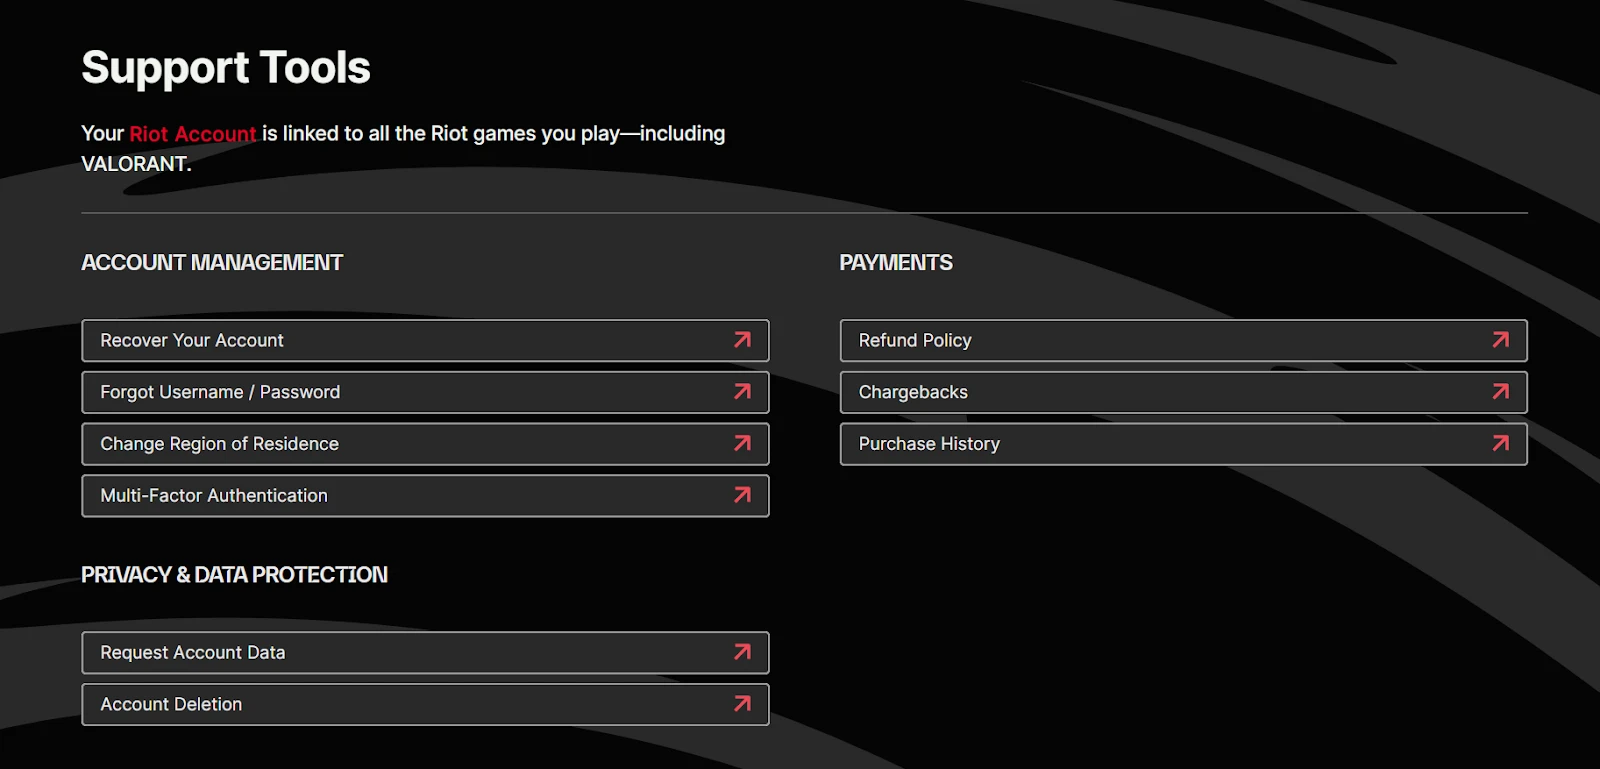Viewport: 1600px width, 769px height.
Task: View the Refund Policy page
Action: tap(915, 341)
